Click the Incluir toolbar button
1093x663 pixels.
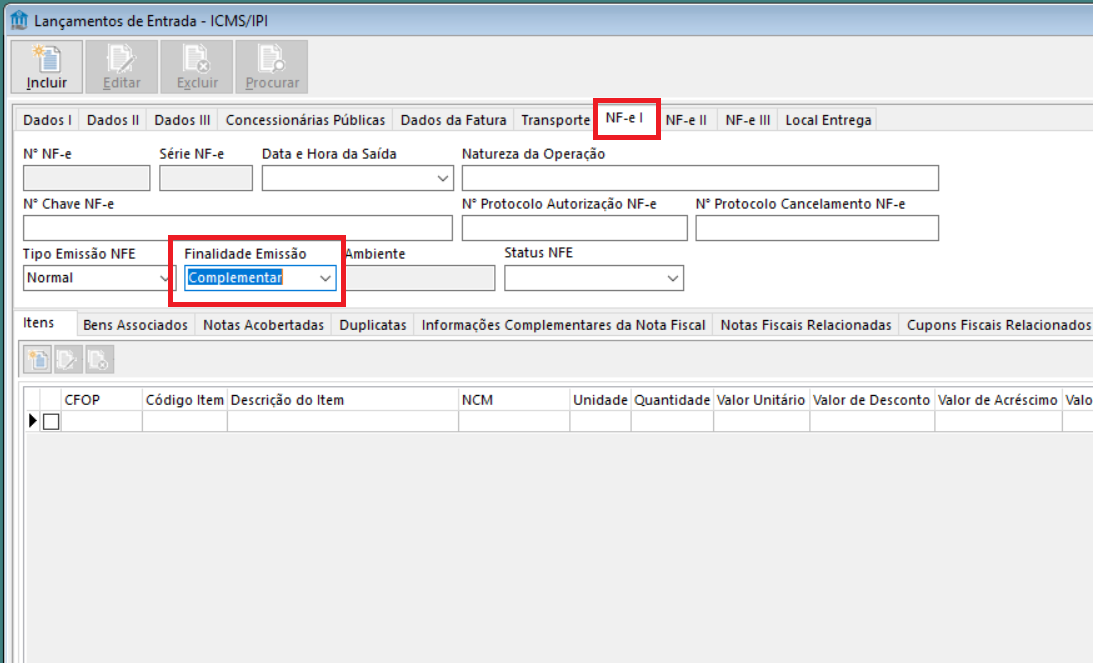(x=47, y=67)
